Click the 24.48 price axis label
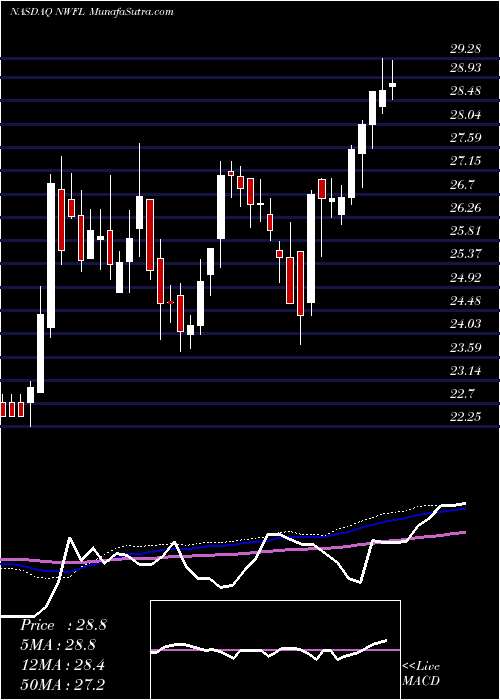This screenshot has height=700, width=500. [x=466, y=300]
